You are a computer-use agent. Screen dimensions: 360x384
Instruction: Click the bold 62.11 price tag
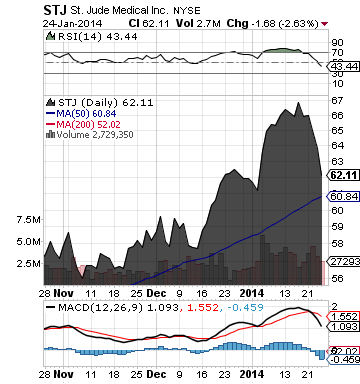[x=344, y=175]
